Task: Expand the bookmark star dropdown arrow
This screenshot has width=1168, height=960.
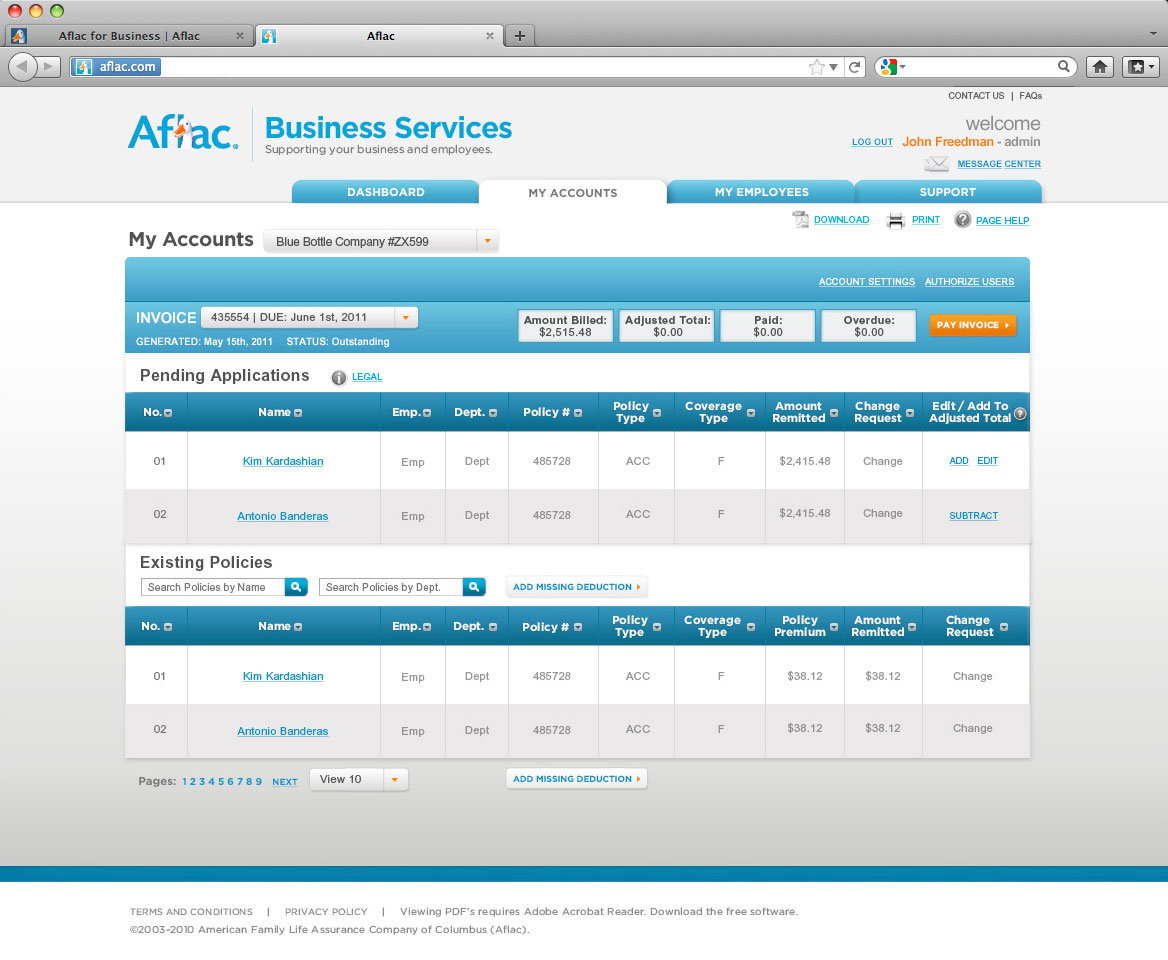Action: [834, 68]
